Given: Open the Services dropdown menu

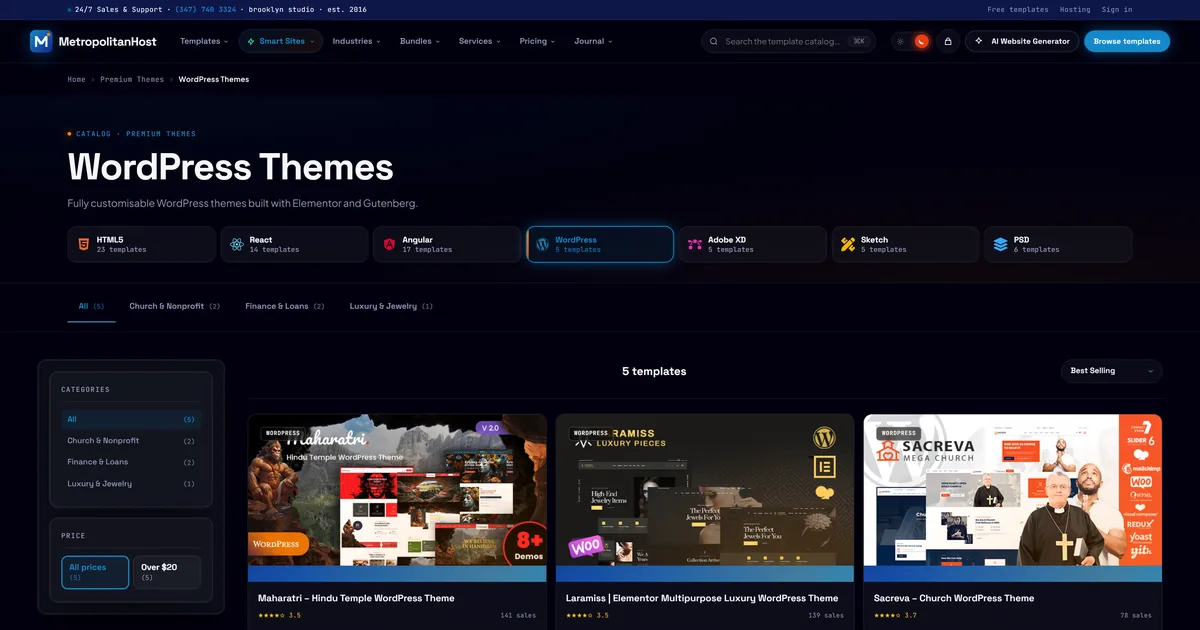Looking at the screenshot, I should pos(480,41).
